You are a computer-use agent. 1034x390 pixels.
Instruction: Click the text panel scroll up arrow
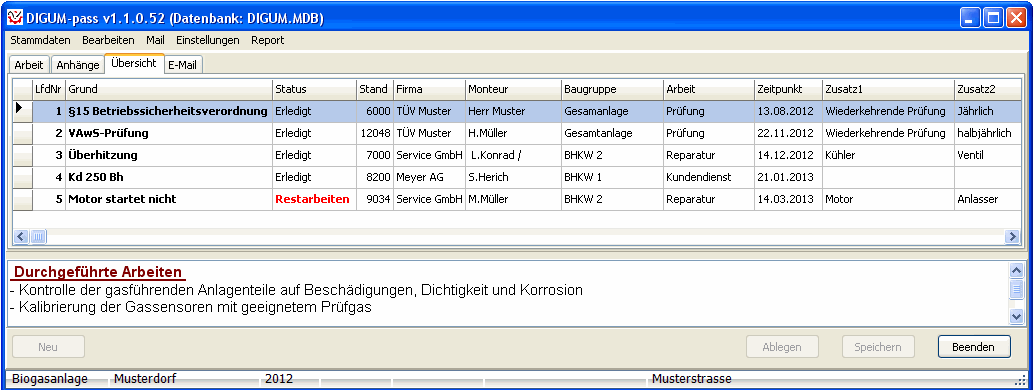pos(1016,270)
